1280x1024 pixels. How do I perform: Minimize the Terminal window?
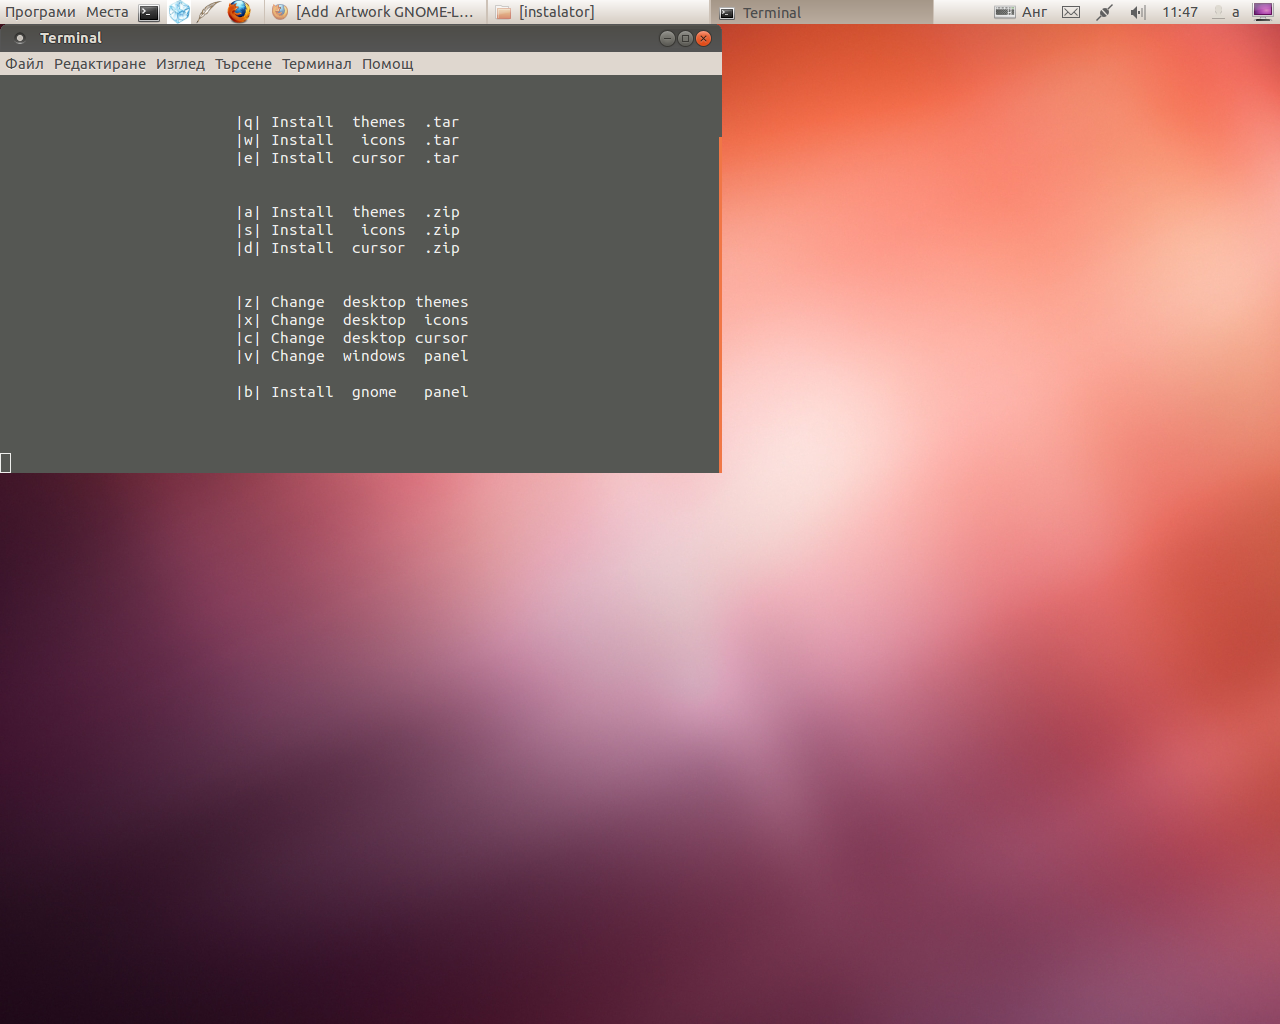tap(667, 38)
